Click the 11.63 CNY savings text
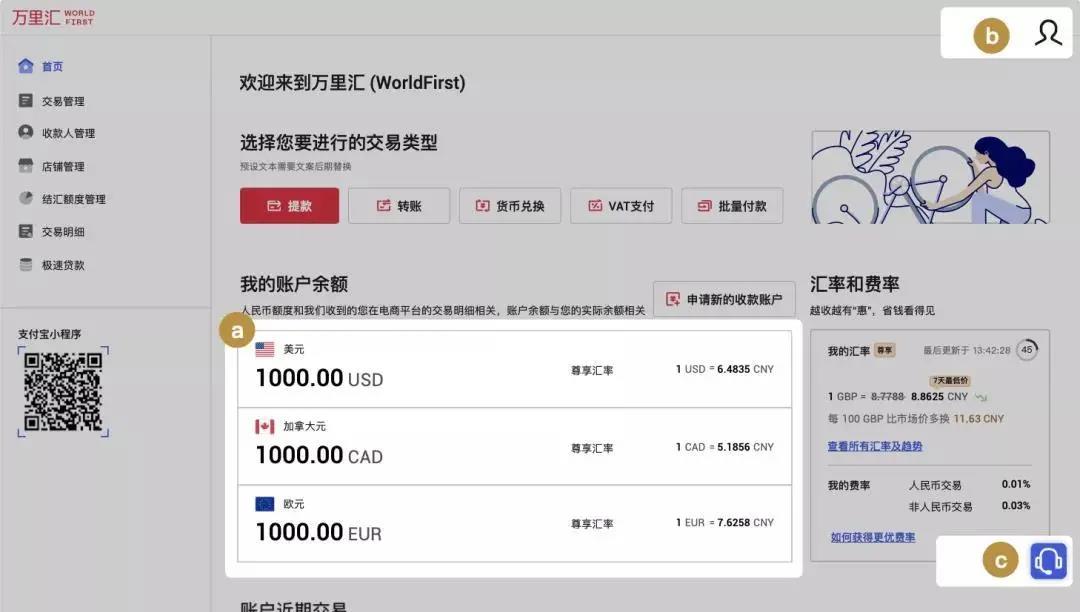This screenshot has height=612, width=1080. point(979,419)
